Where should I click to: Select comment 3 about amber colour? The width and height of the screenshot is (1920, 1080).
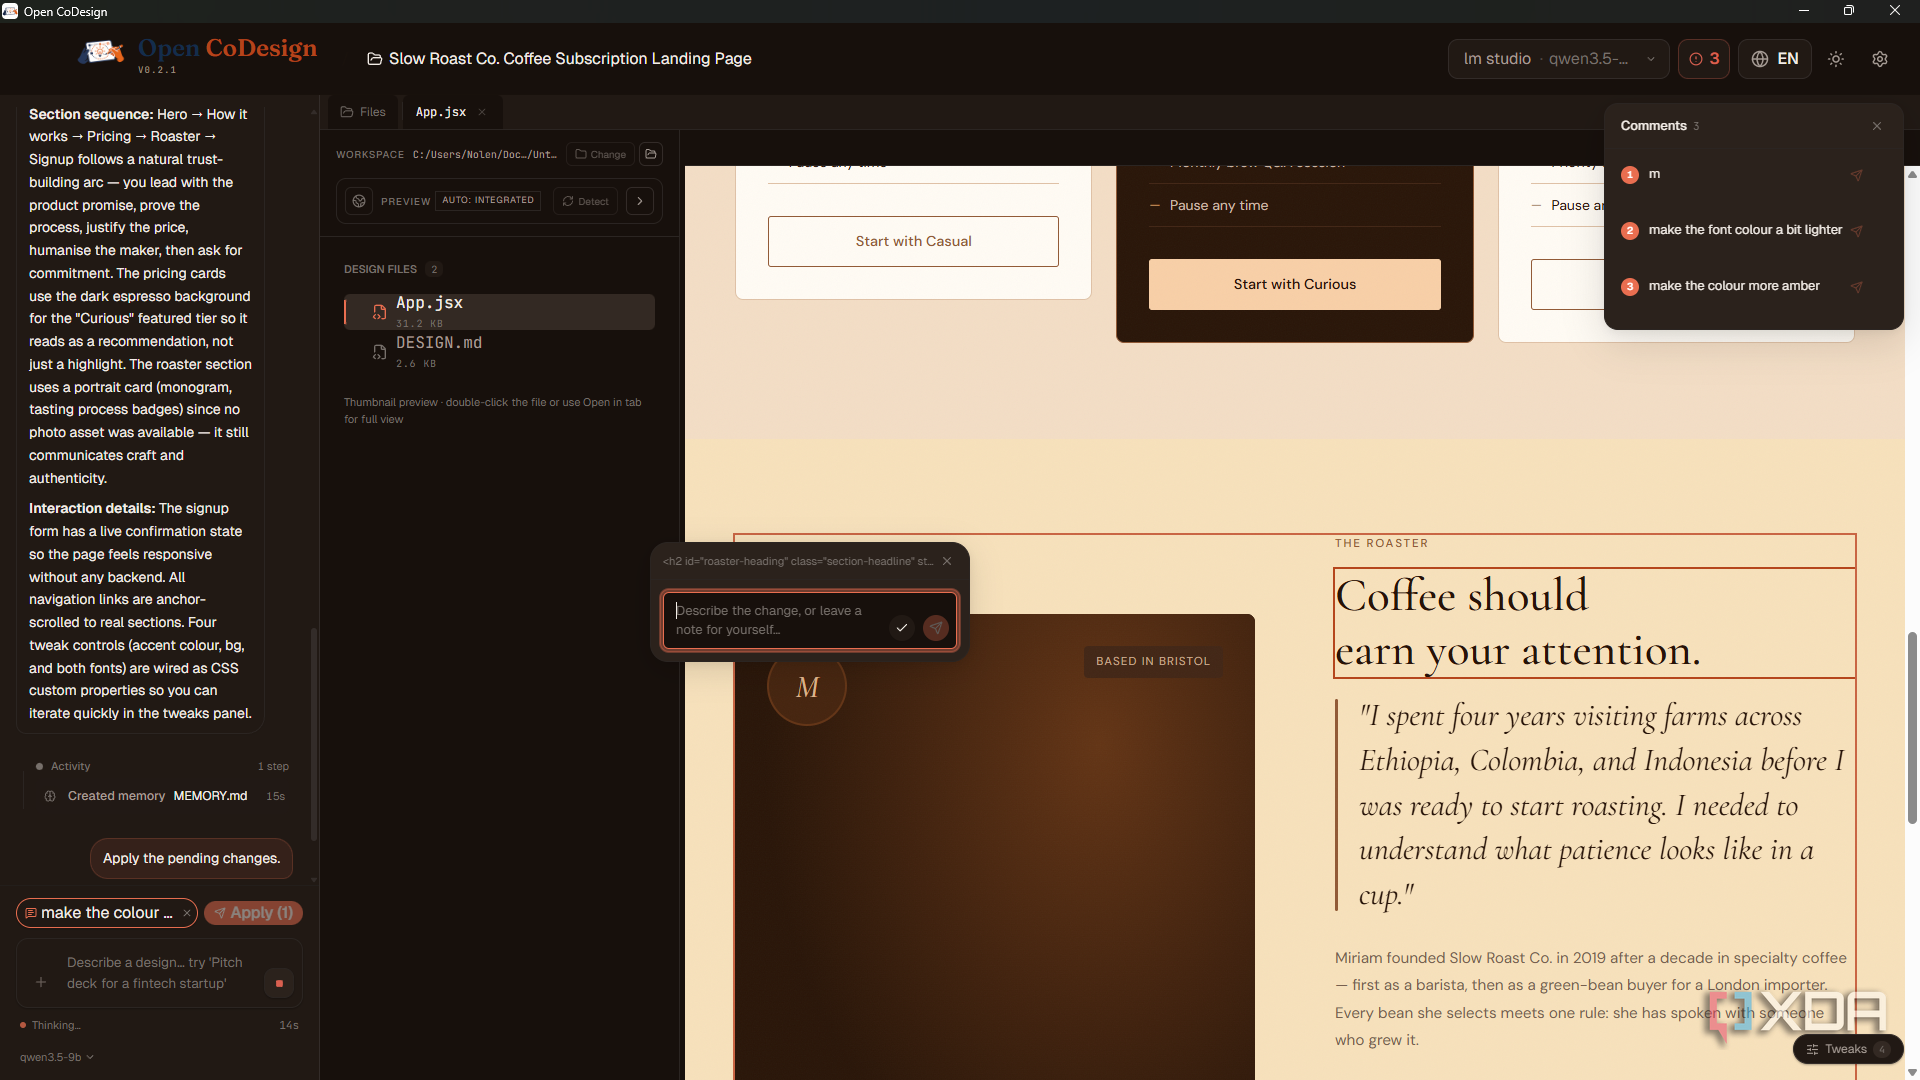point(1734,286)
